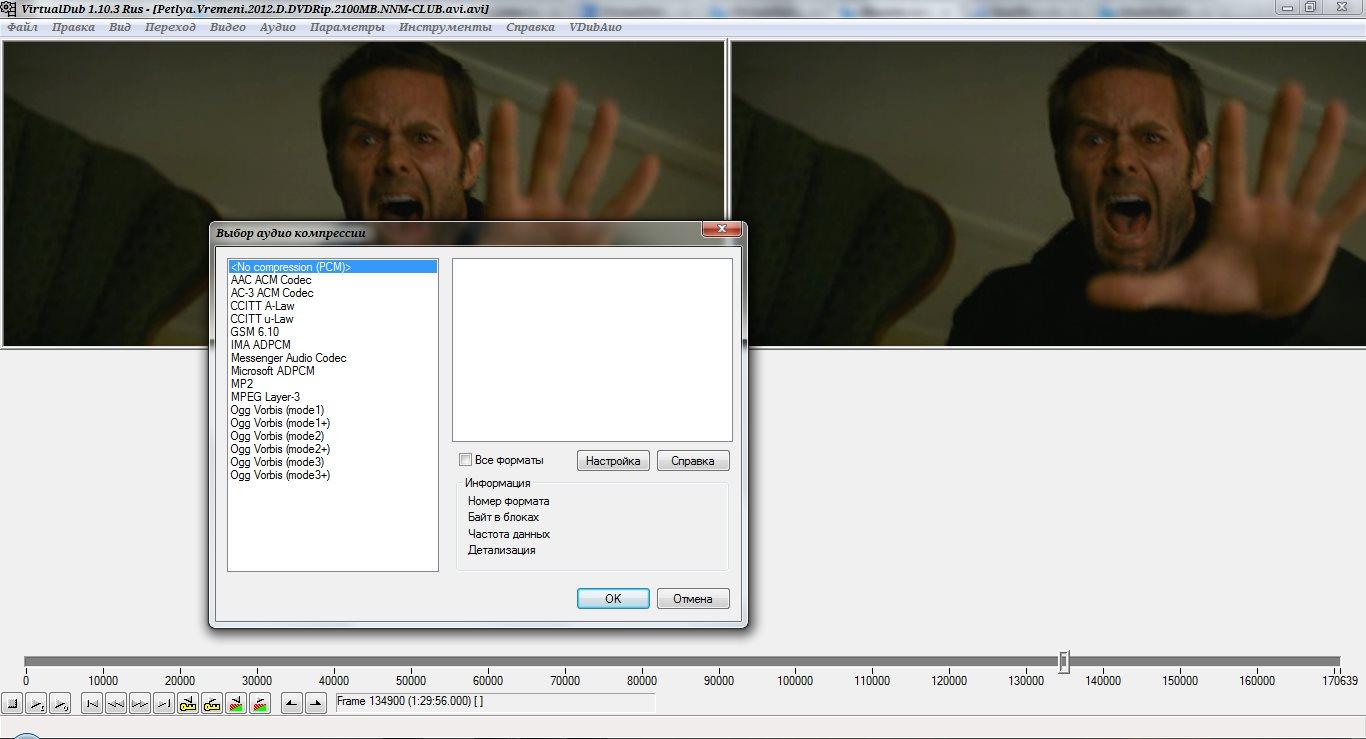Go to next keyframe
The height and width of the screenshot is (739, 1366).
coord(212,703)
